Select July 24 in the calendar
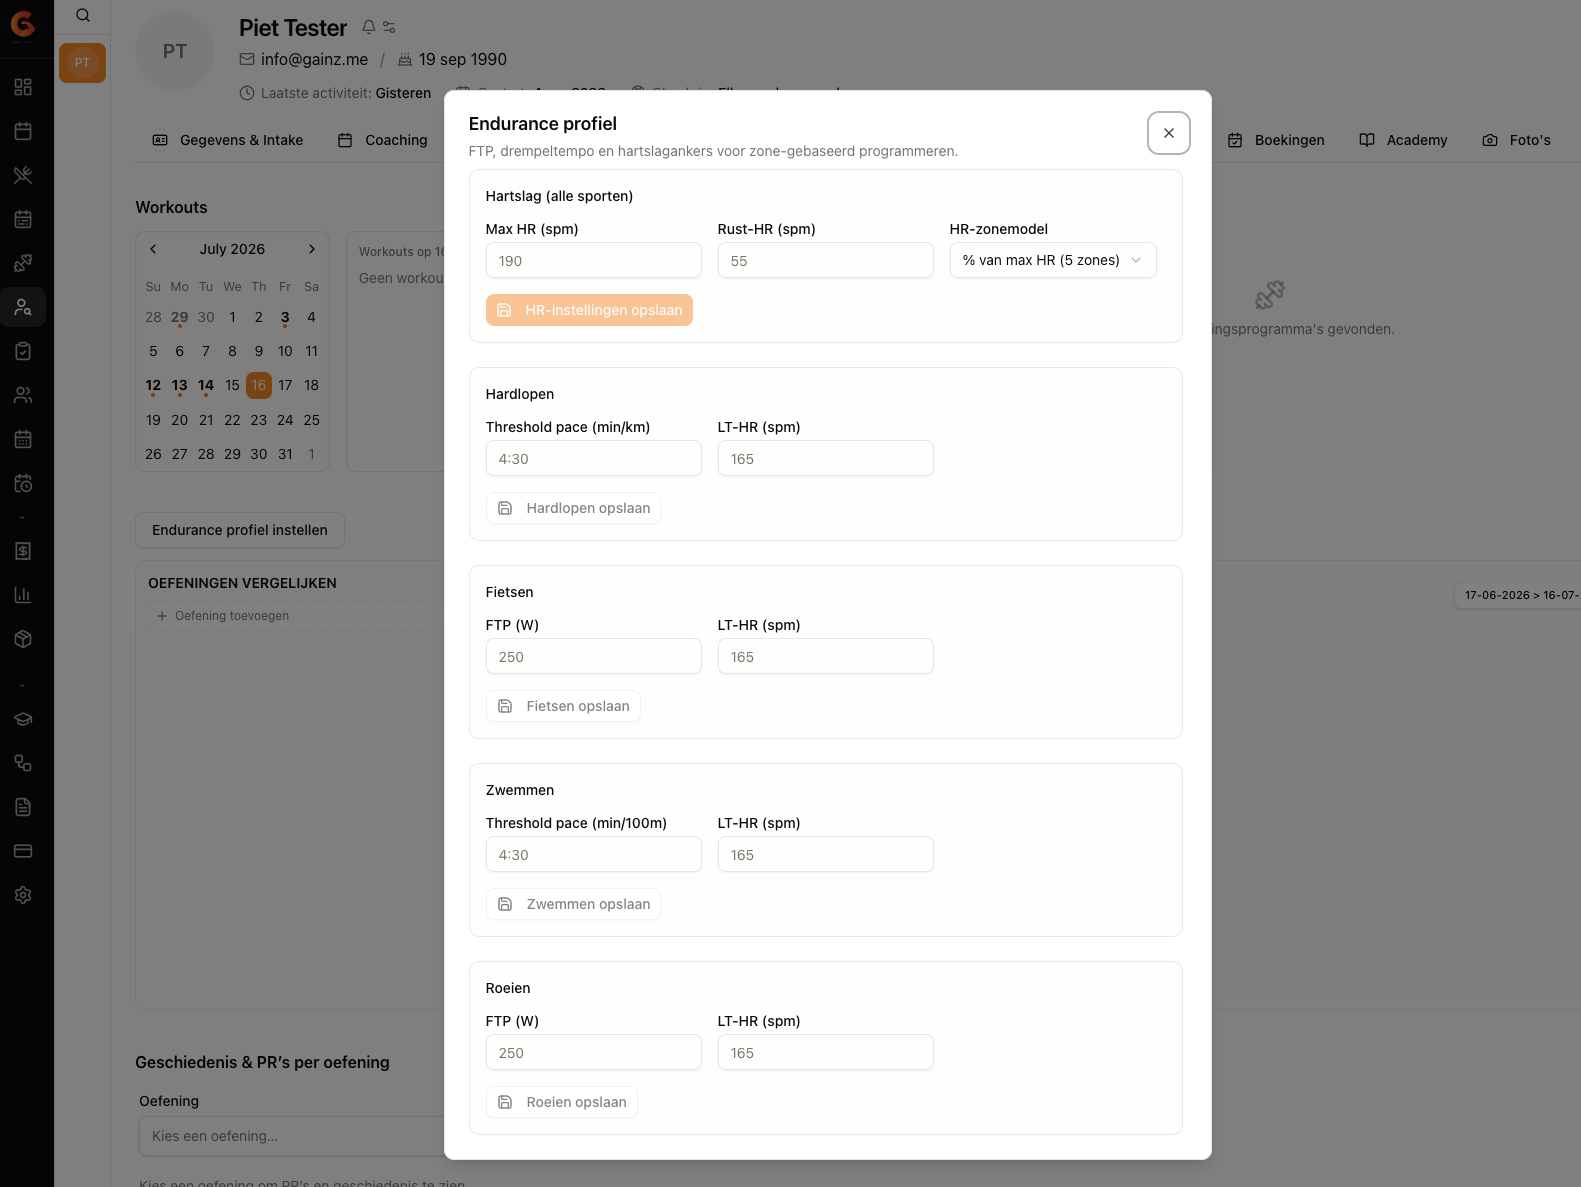Screen dimensions: 1581x1187 click(x=285, y=420)
